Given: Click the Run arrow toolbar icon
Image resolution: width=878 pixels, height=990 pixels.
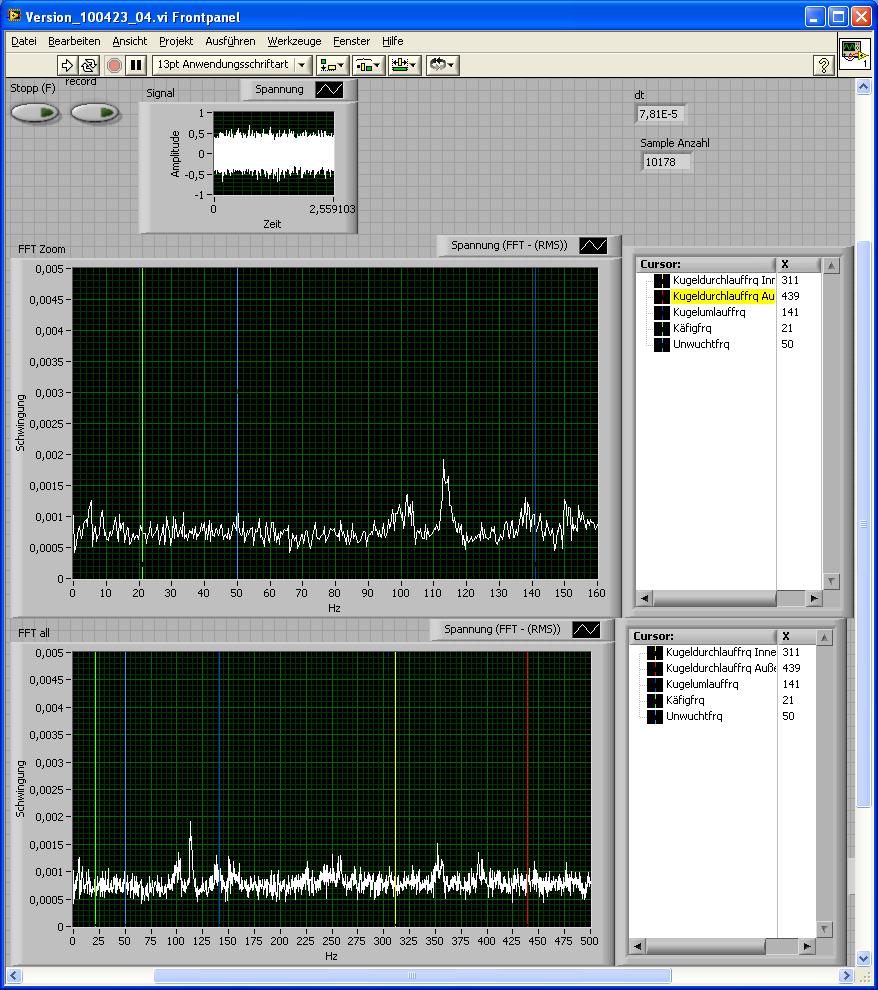Looking at the screenshot, I should pos(67,65).
